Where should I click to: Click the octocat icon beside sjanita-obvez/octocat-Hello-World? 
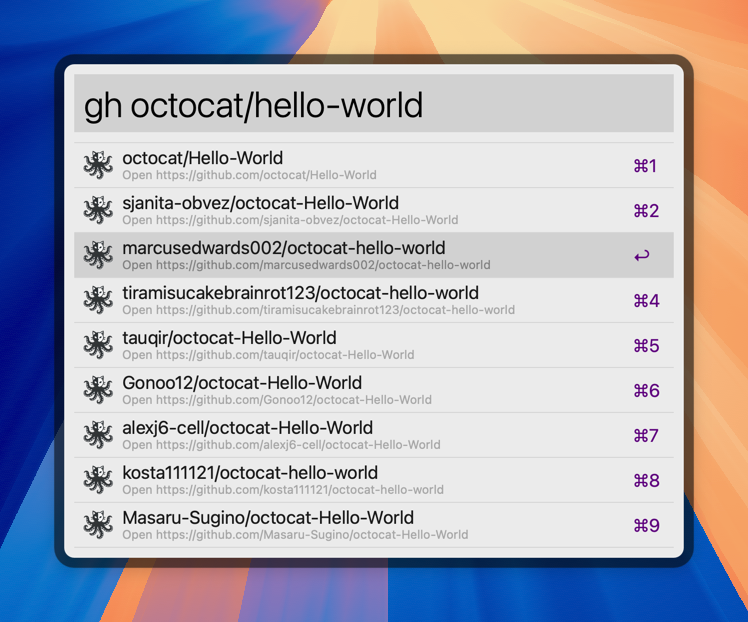point(98,210)
